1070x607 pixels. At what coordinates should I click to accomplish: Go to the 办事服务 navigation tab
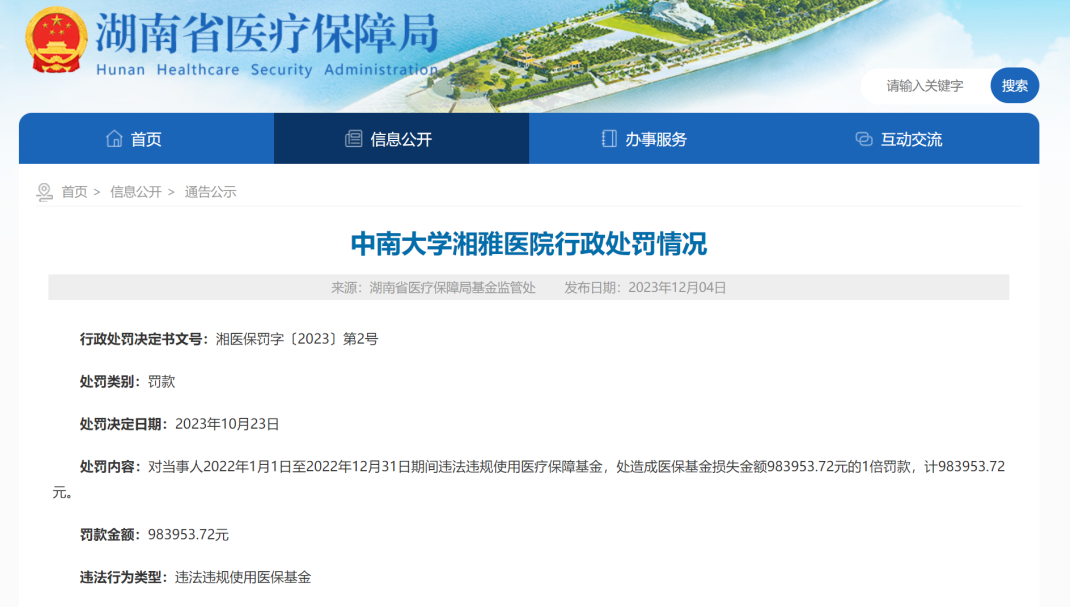coord(656,139)
